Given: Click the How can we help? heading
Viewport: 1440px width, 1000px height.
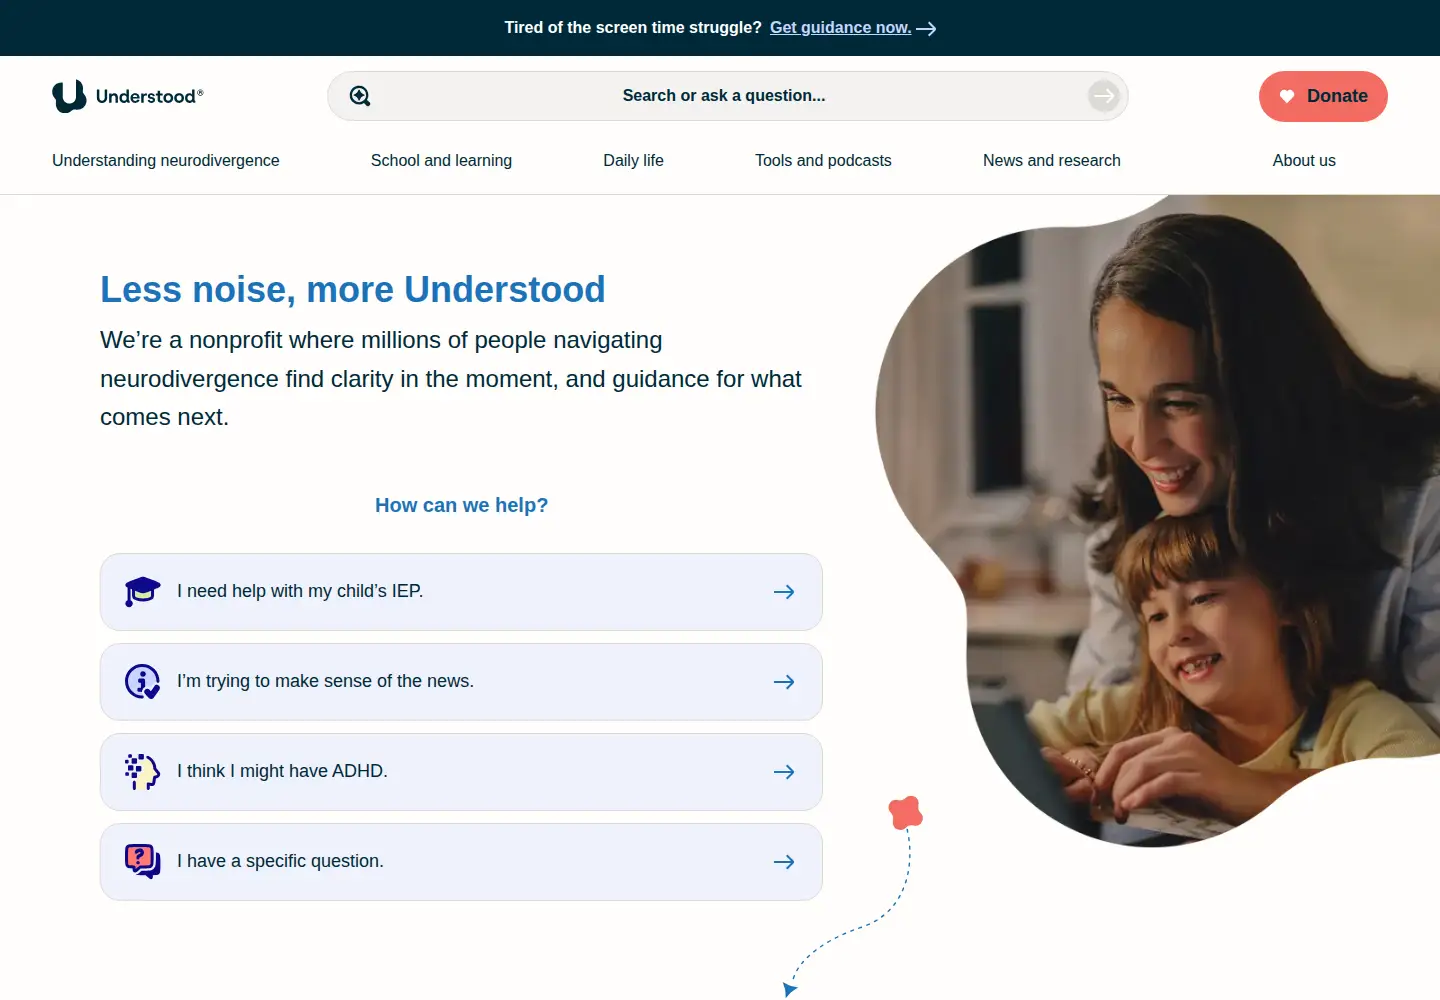Looking at the screenshot, I should [461, 505].
